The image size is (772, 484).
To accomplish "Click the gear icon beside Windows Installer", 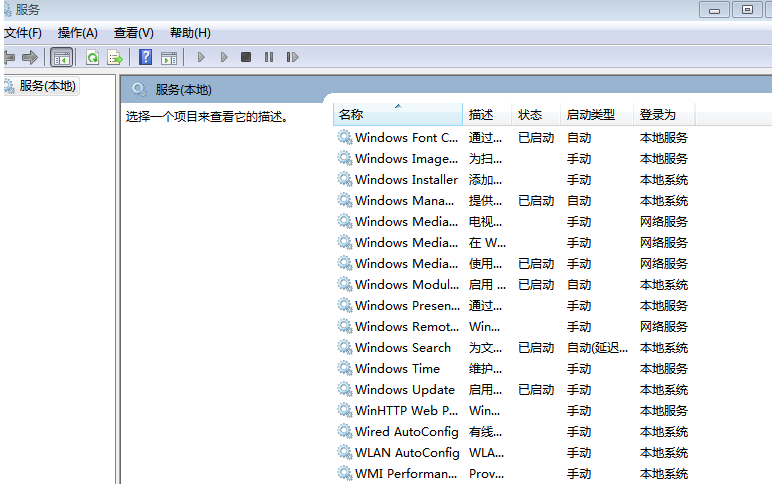I will tap(345, 180).
